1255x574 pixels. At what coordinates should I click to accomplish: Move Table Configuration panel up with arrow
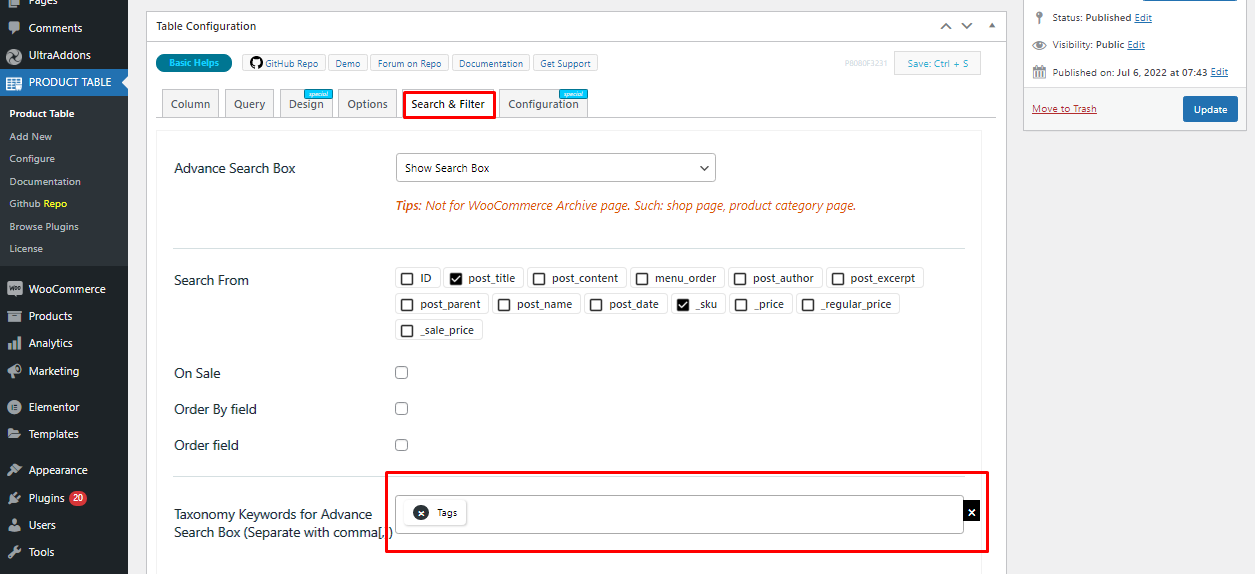coord(946,26)
